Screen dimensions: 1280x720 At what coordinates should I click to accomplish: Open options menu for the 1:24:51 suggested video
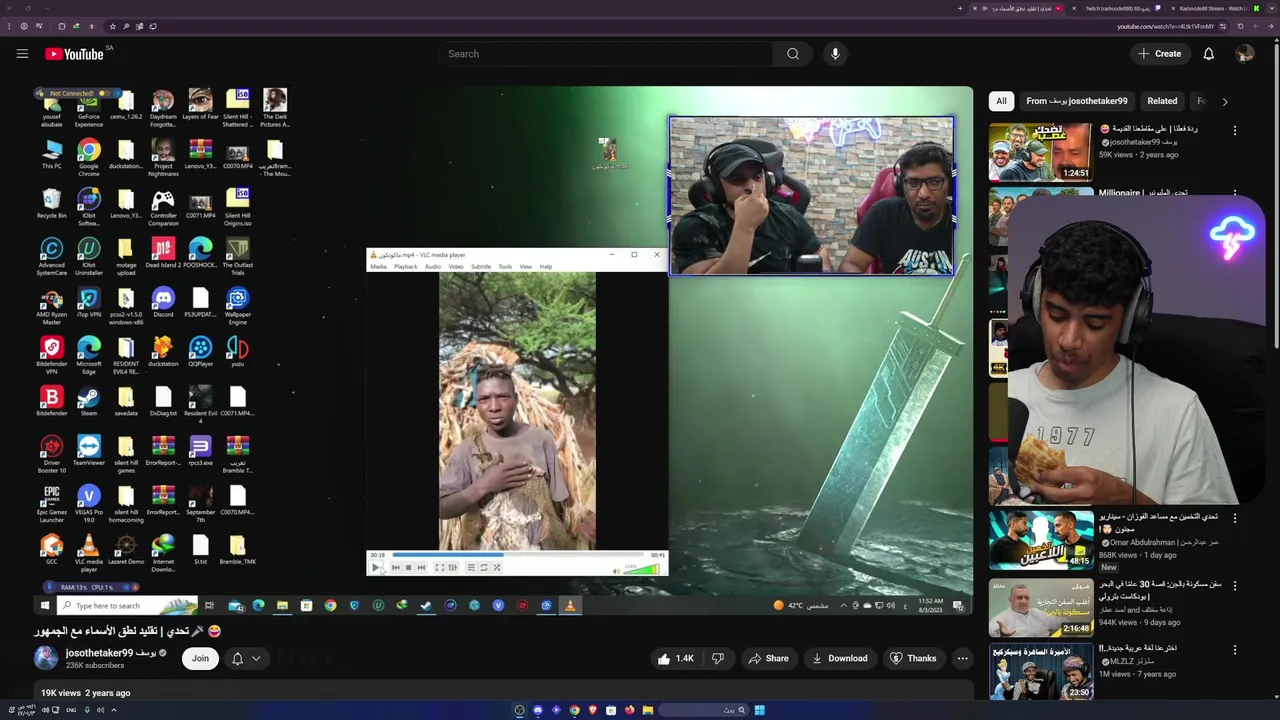[x=1235, y=131]
